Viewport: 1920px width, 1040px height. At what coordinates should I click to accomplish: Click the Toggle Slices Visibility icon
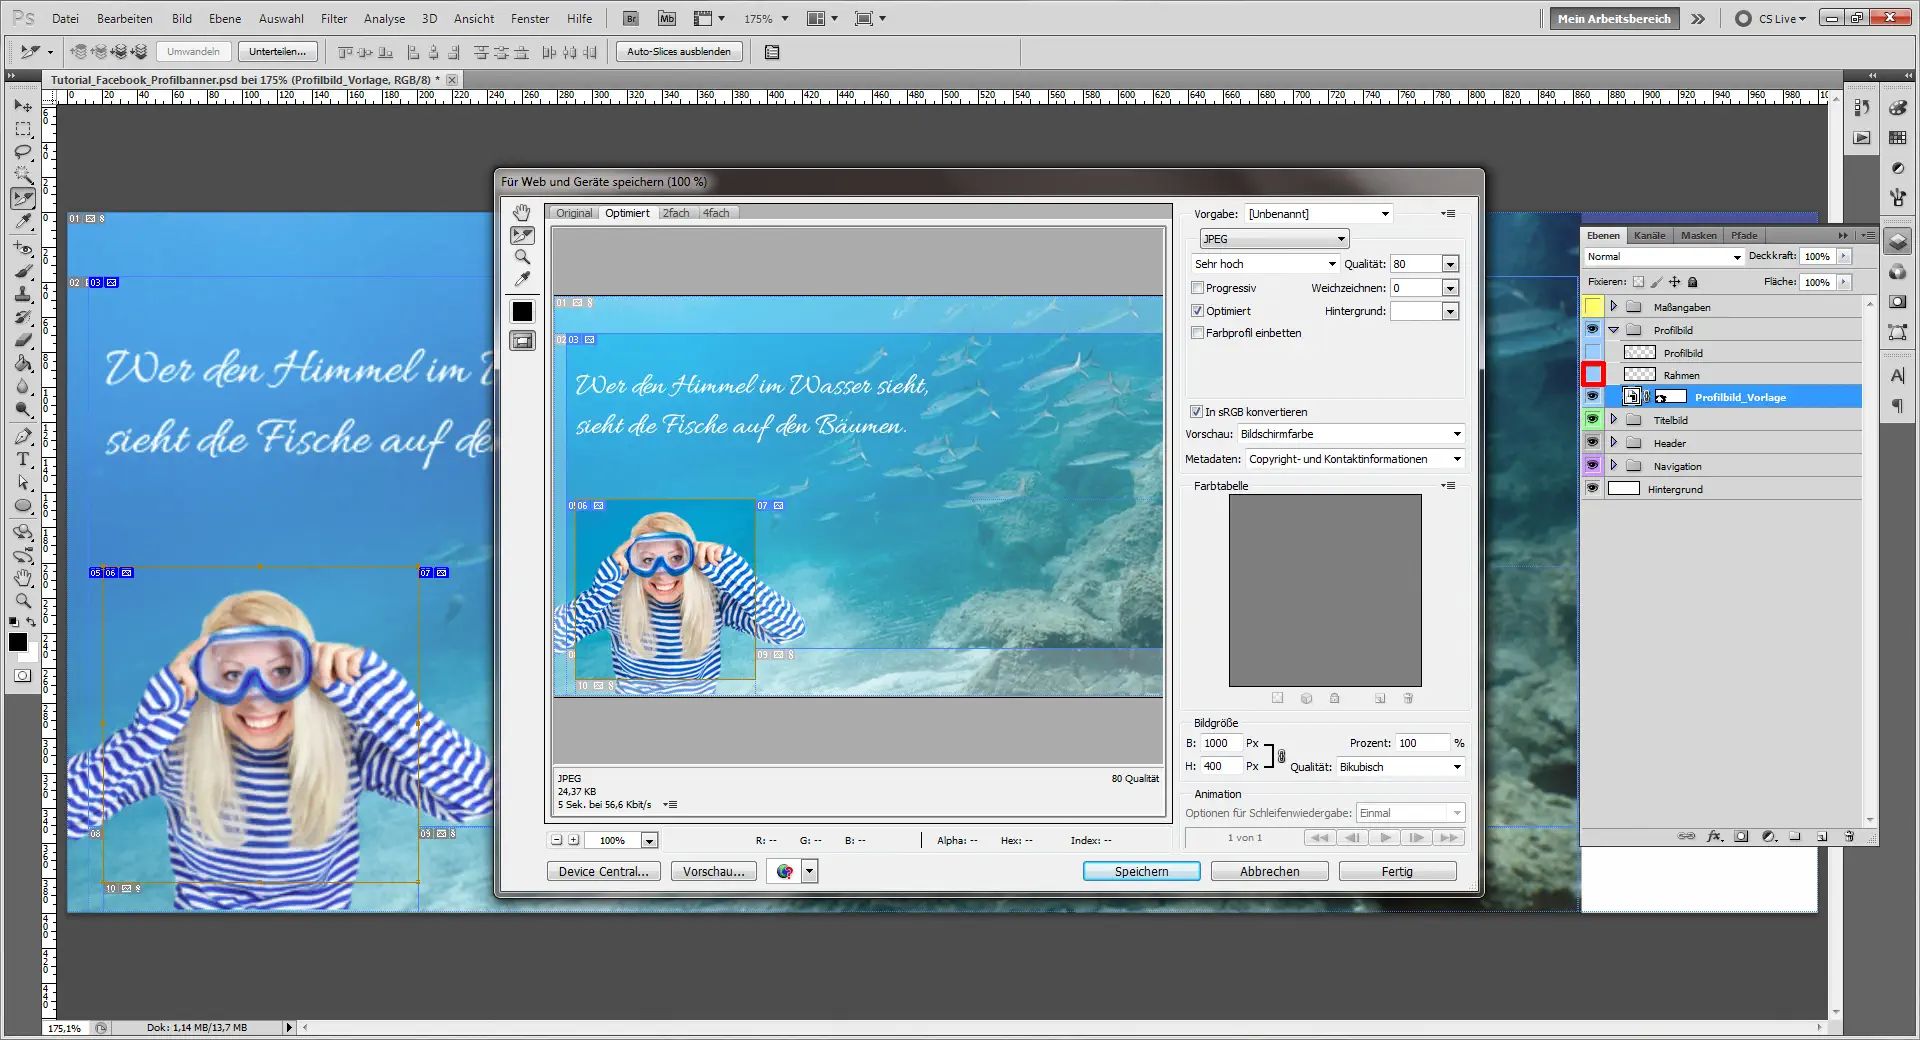click(x=521, y=340)
